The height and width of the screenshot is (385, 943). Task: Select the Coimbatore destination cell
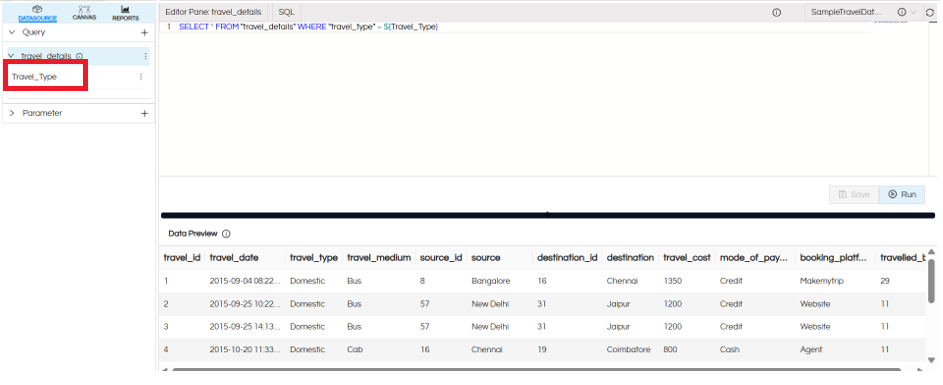click(x=628, y=350)
